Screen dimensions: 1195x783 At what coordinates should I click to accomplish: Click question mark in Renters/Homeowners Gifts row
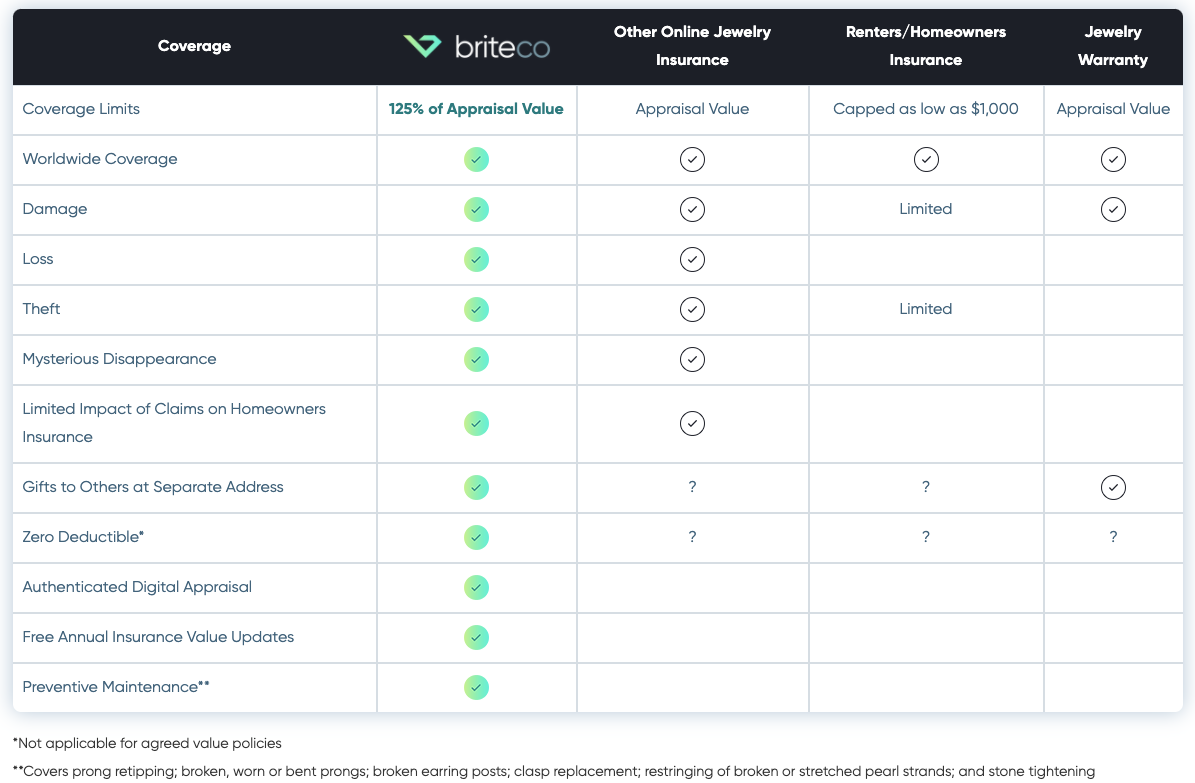[926, 486]
